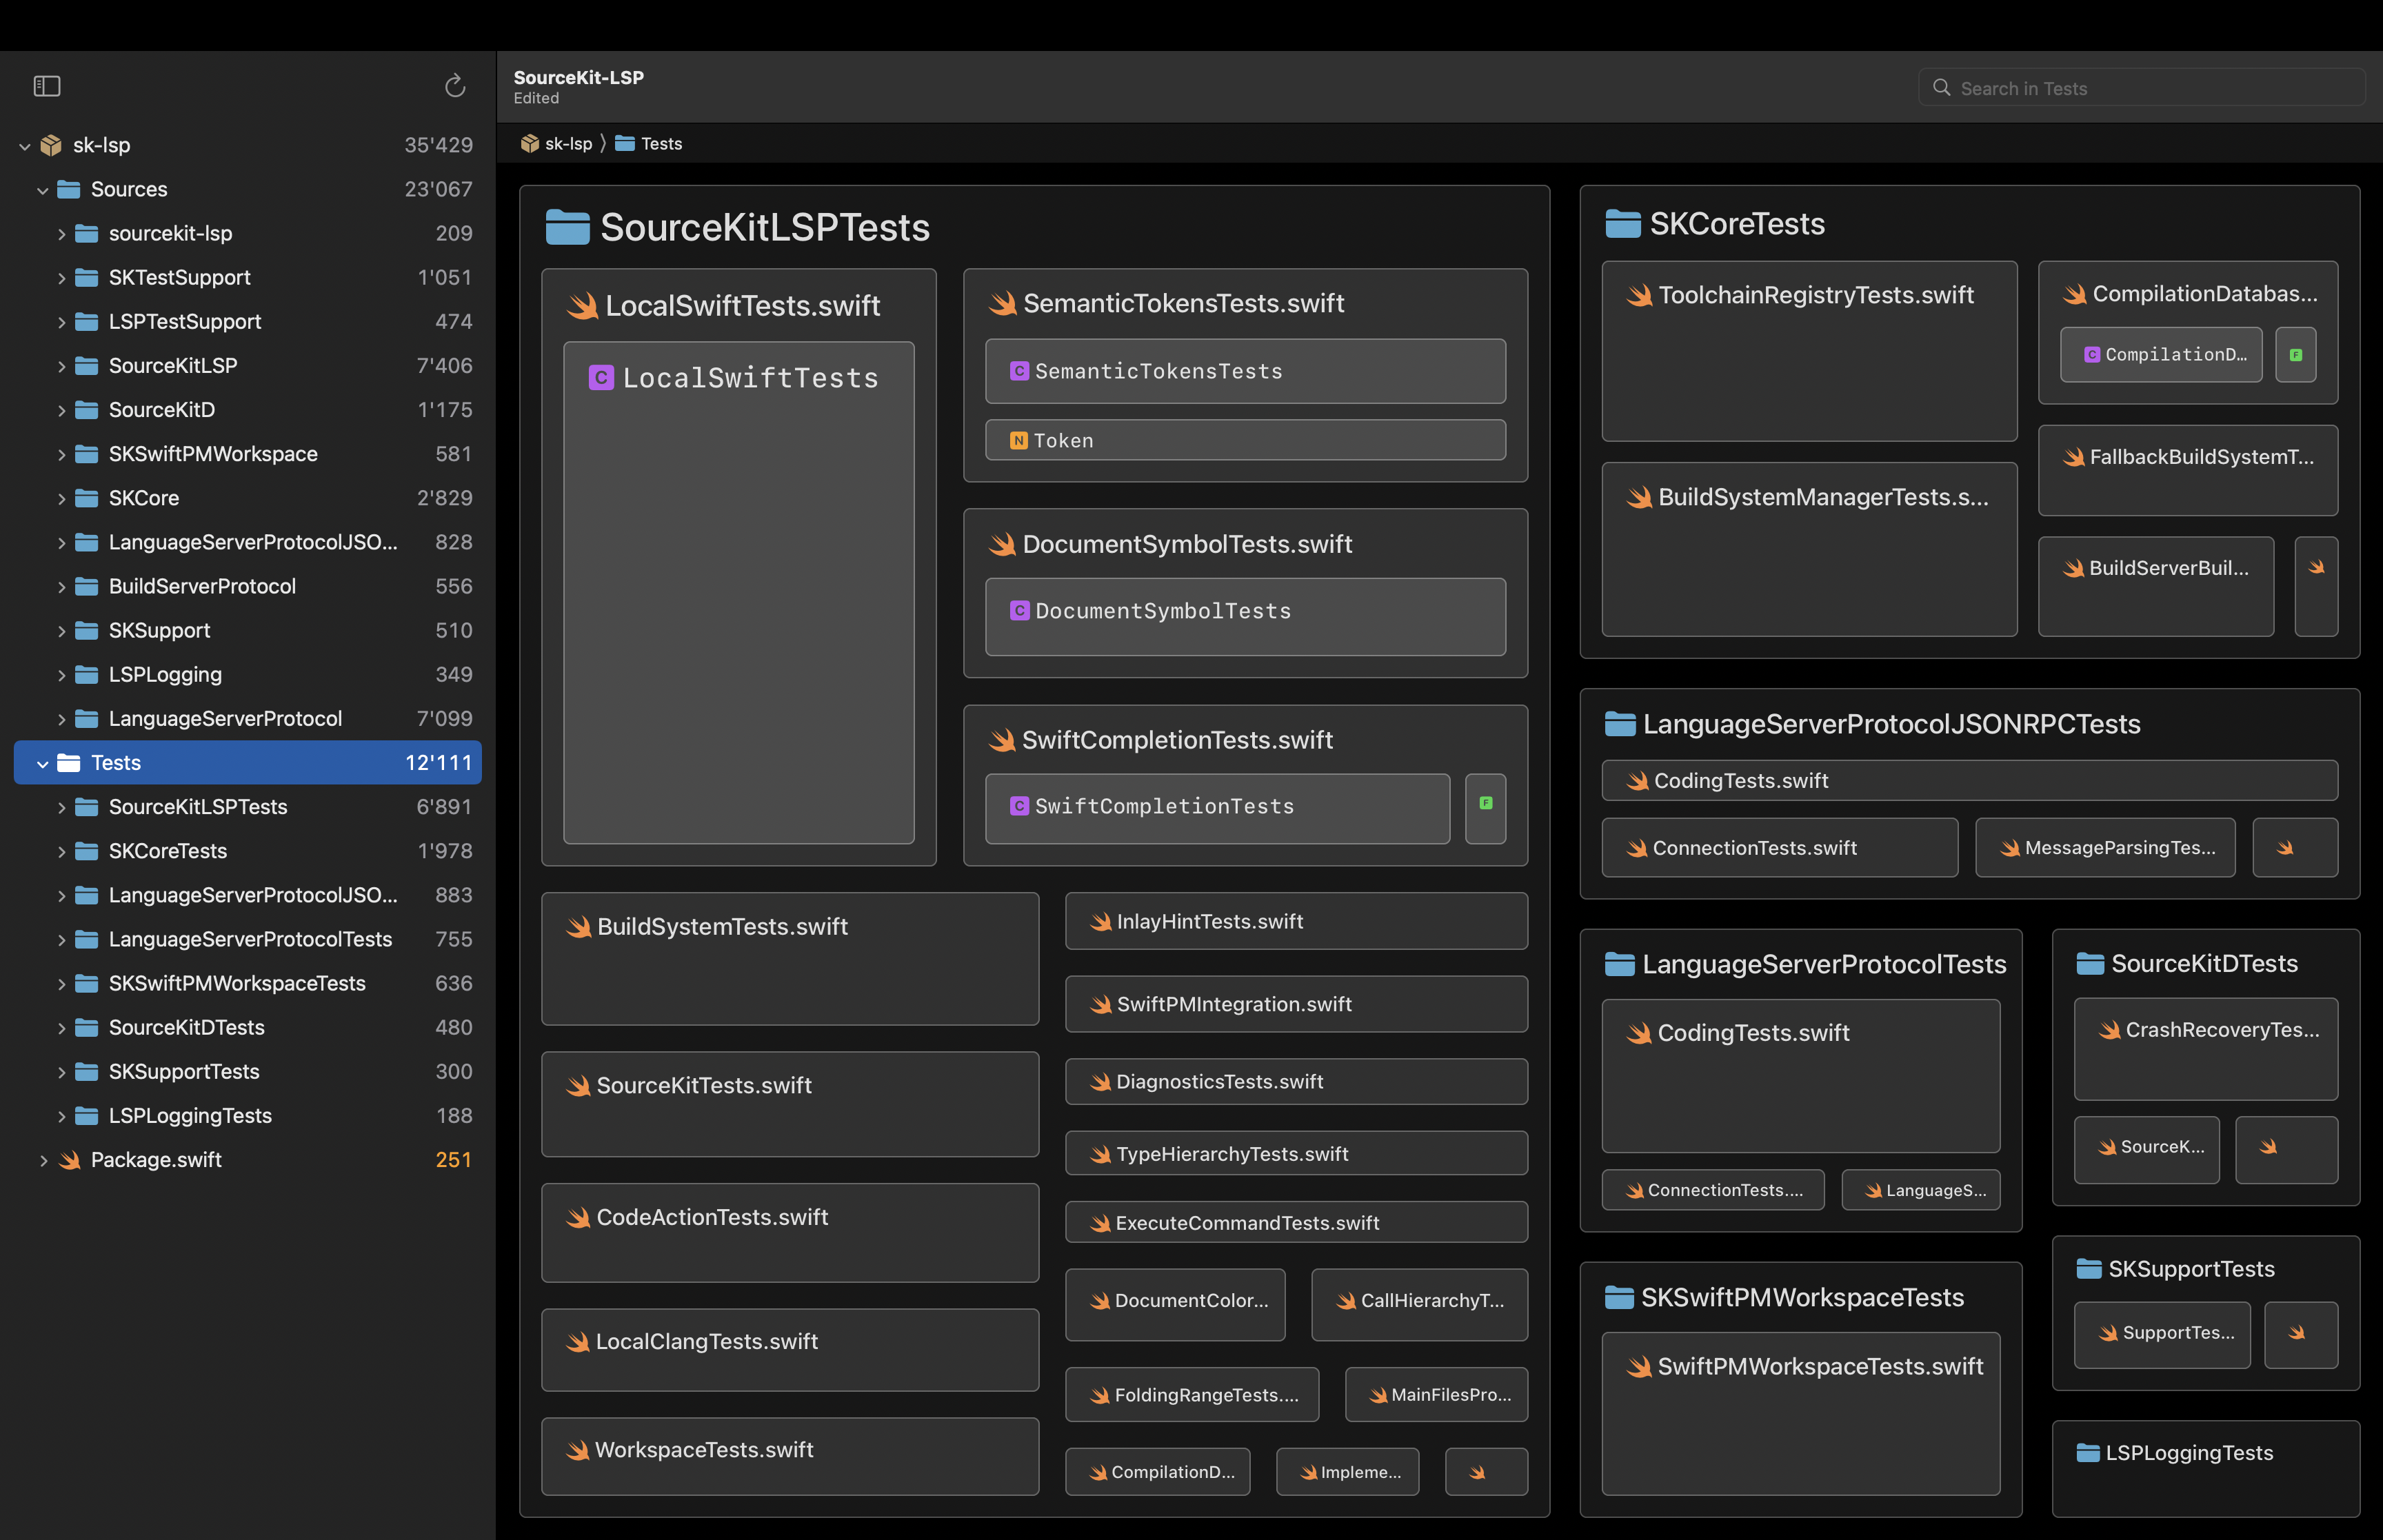Expand the SKSupportTests chevron in sidebar

(x=61, y=1072)
